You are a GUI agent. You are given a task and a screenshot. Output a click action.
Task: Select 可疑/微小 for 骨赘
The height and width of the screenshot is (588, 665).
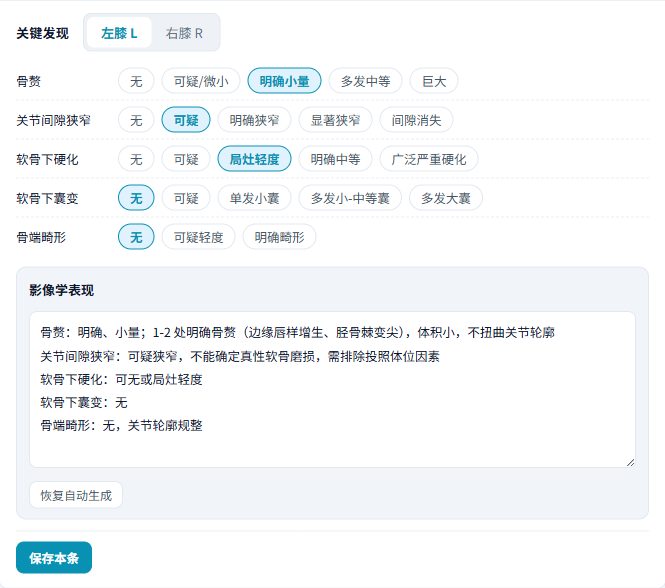click(201, 81)
